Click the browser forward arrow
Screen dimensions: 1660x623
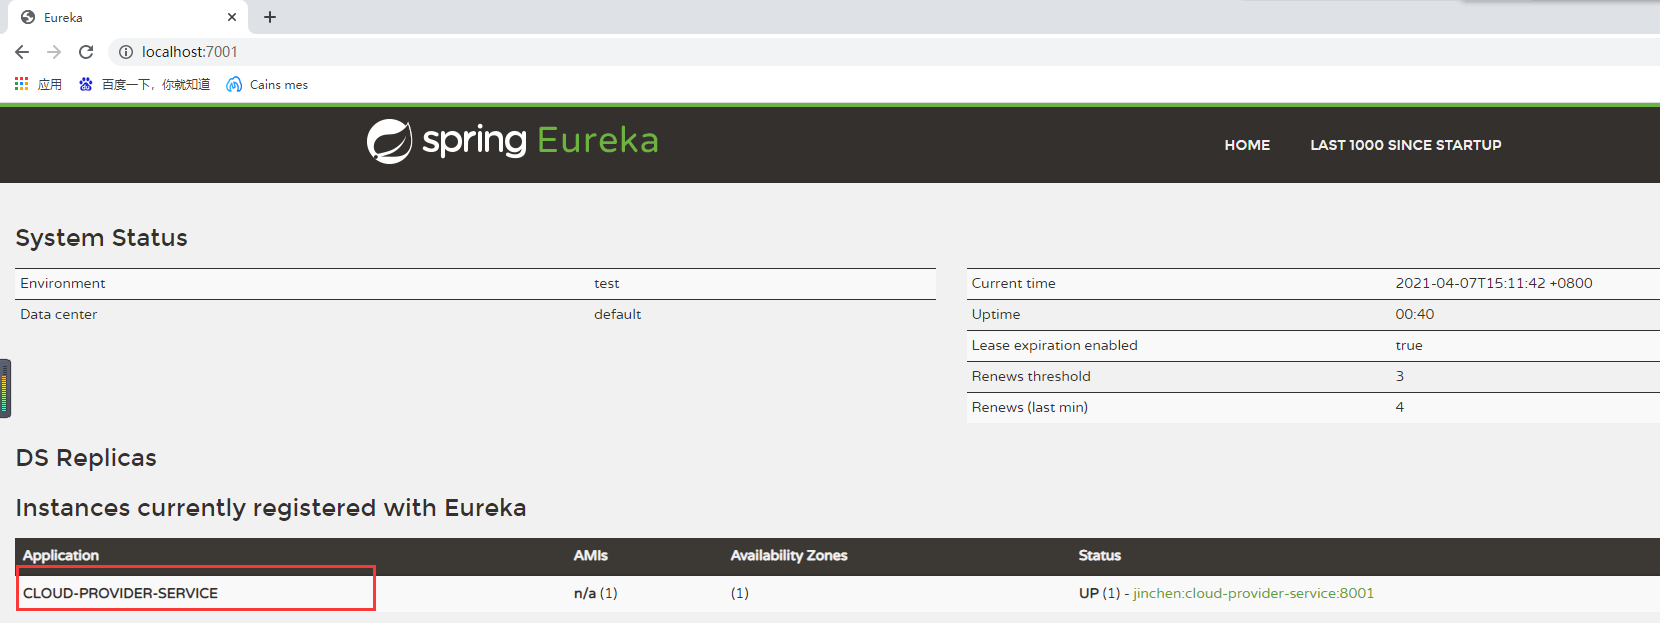pyautogui.click(x=54, y=52)
